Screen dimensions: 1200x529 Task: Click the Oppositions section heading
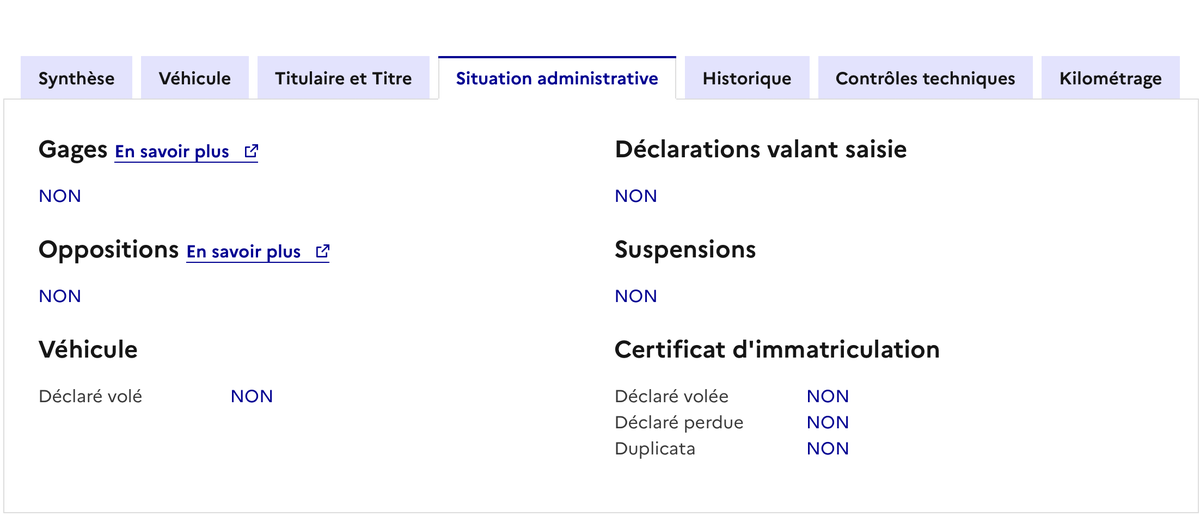[x=108, y=250]
